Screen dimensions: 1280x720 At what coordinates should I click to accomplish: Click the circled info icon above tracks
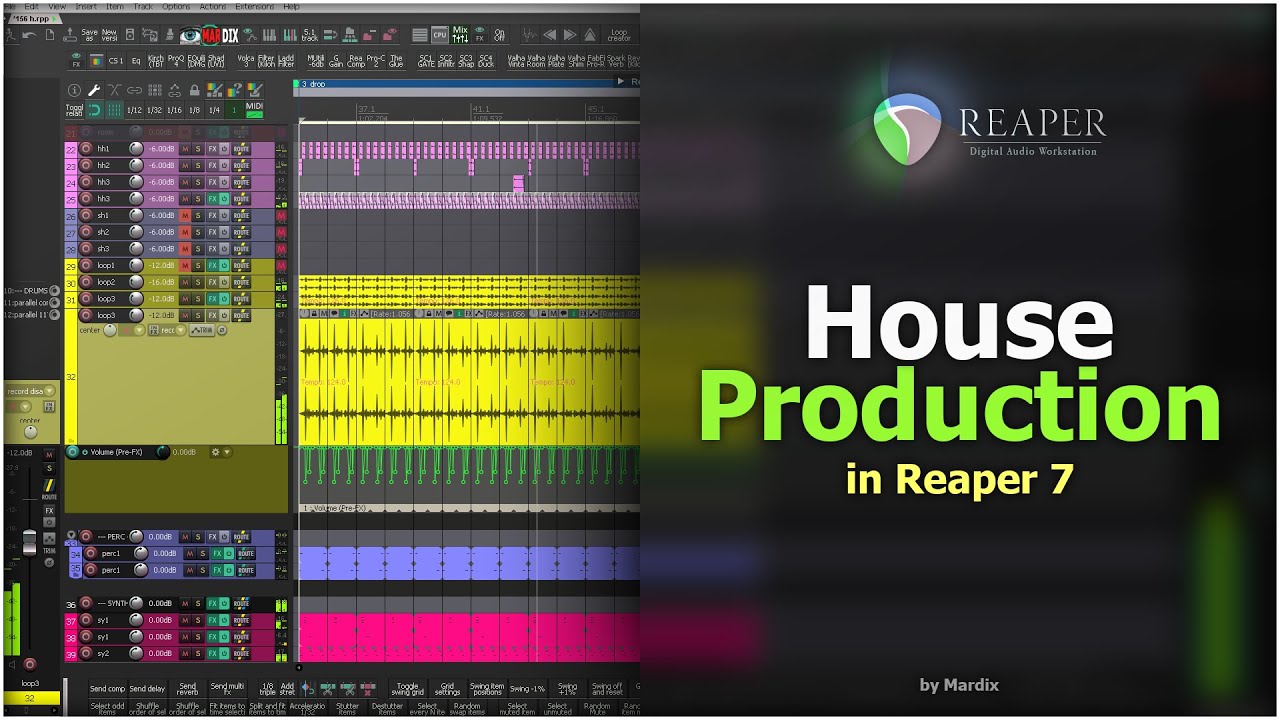74,90
